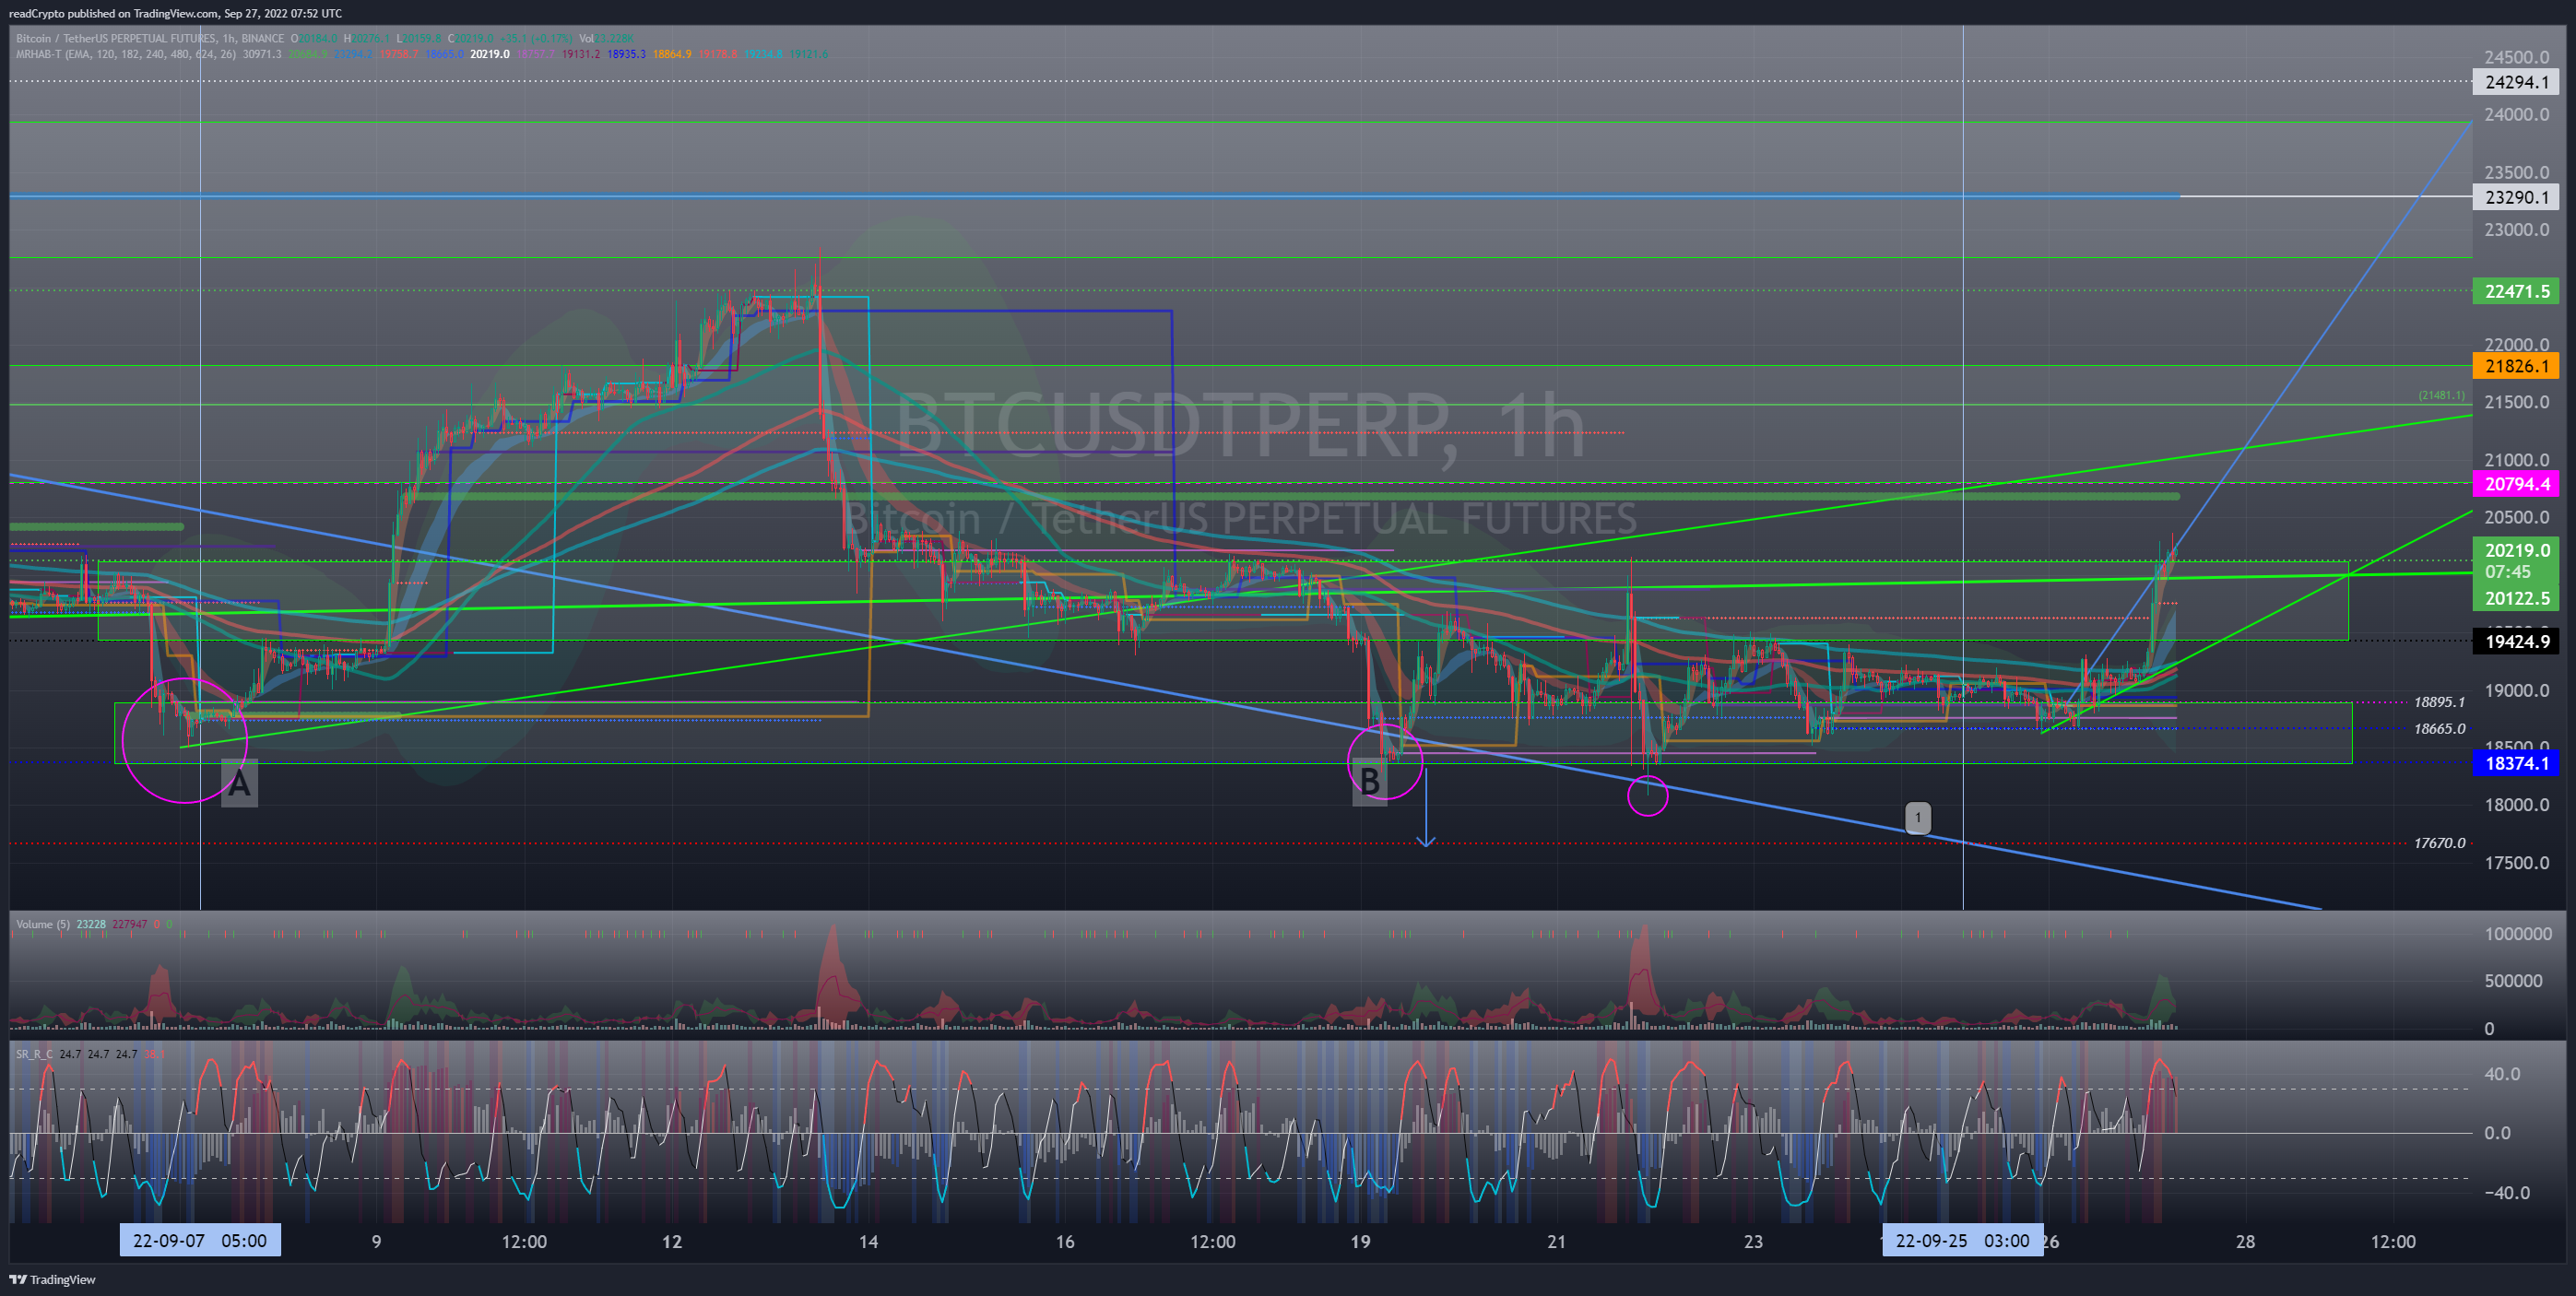Click the 40.0 oscillator axis tick
2576x1296 pixels.
point(2502,1074)
